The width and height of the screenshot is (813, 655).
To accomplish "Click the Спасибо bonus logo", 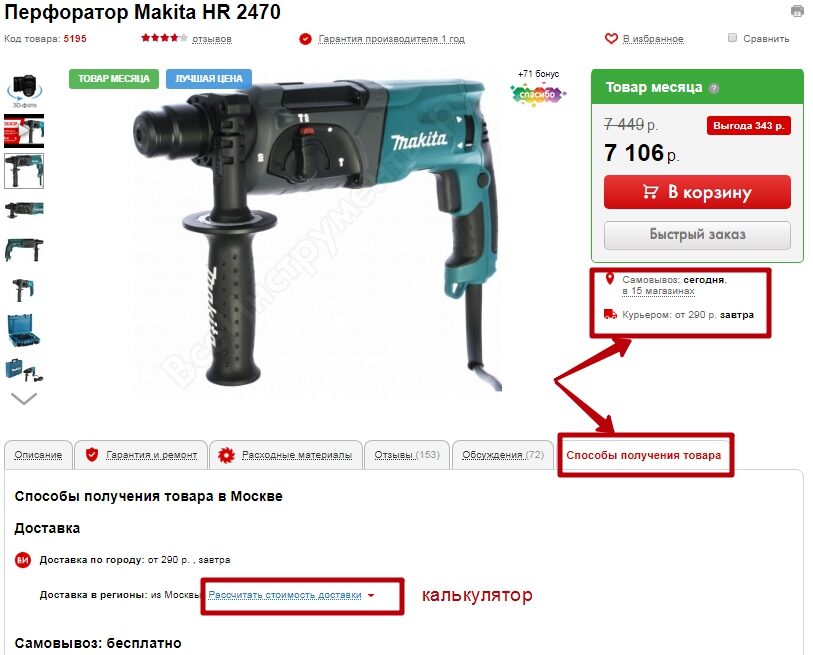I will 538,94.
